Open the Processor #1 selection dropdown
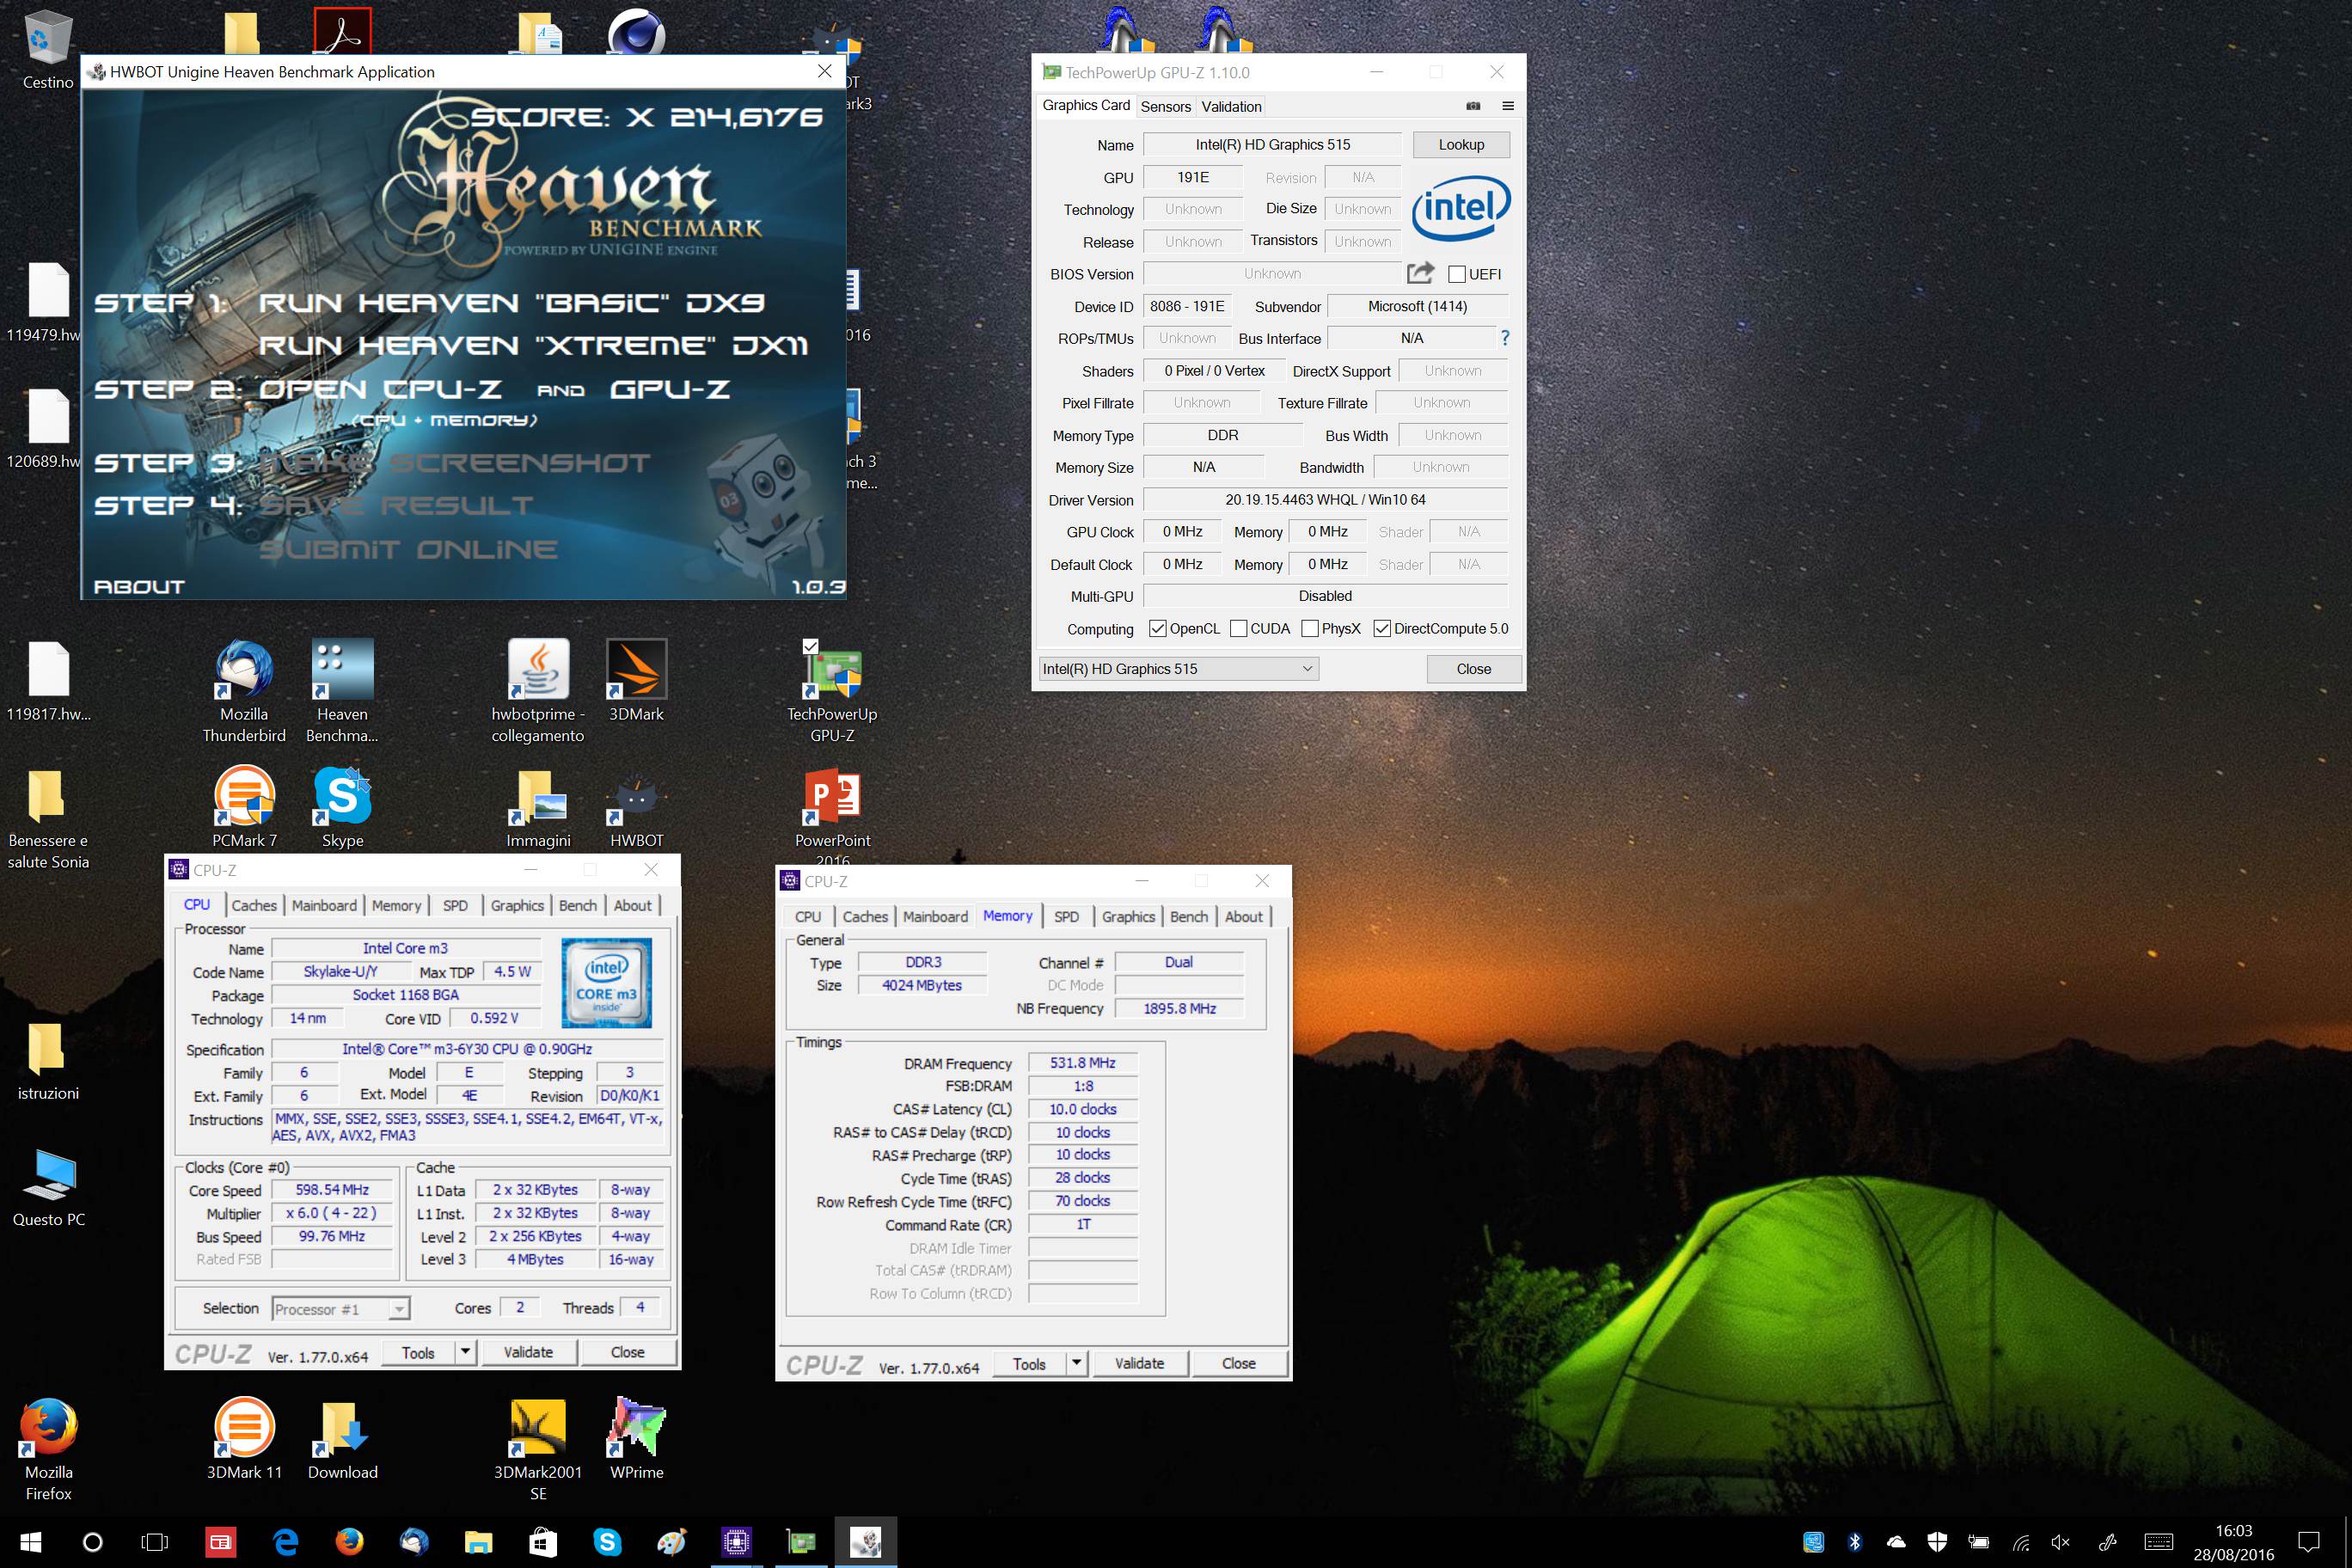This screenshot has width=2352, height=1568. [x=340, y=1308]
